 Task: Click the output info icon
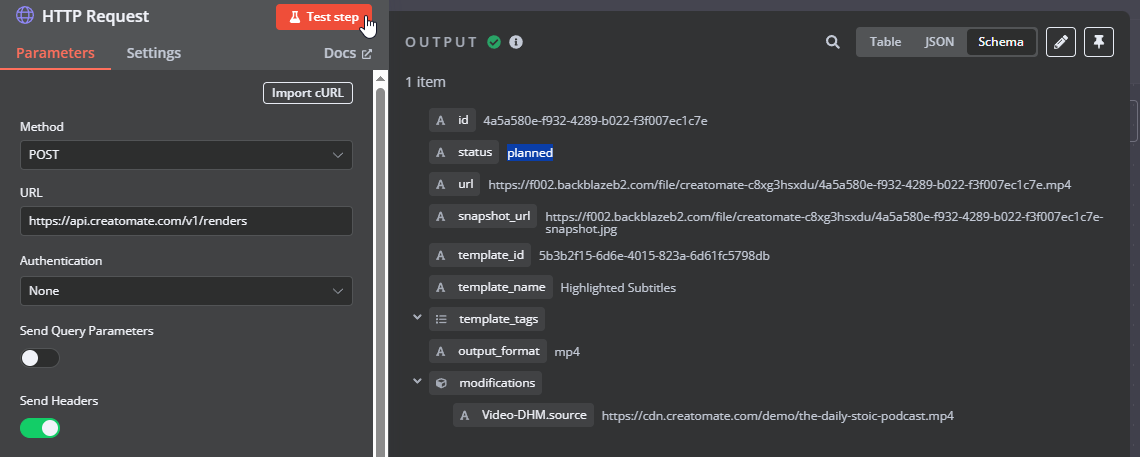tap(516, 42)
